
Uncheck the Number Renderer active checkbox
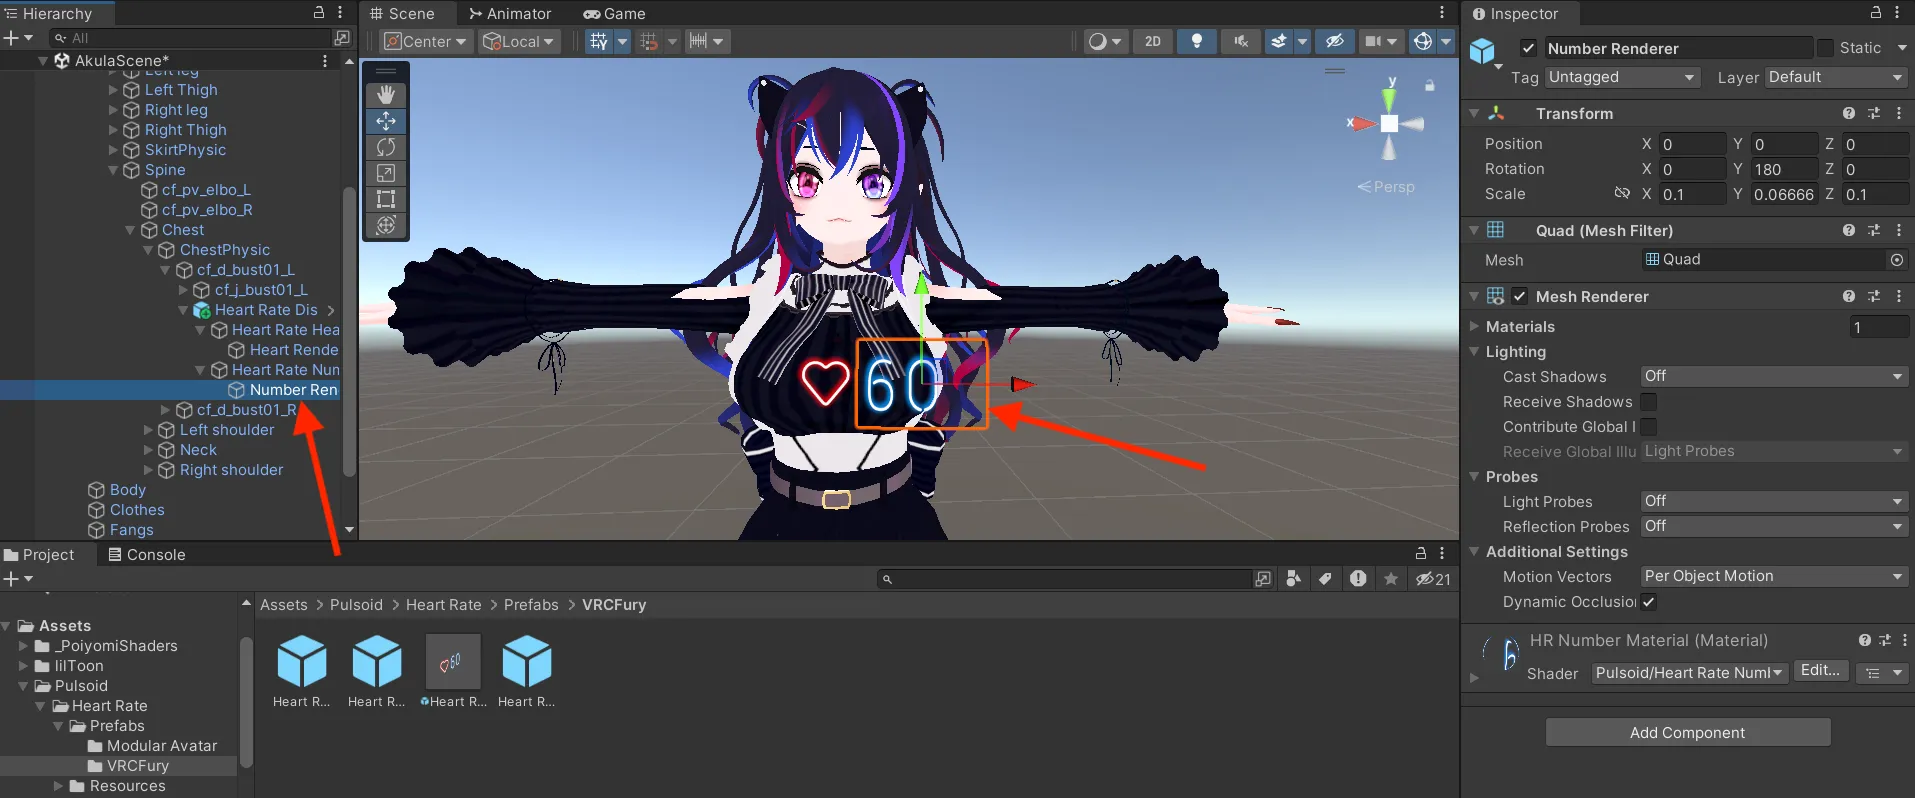tap(1528, 48)
